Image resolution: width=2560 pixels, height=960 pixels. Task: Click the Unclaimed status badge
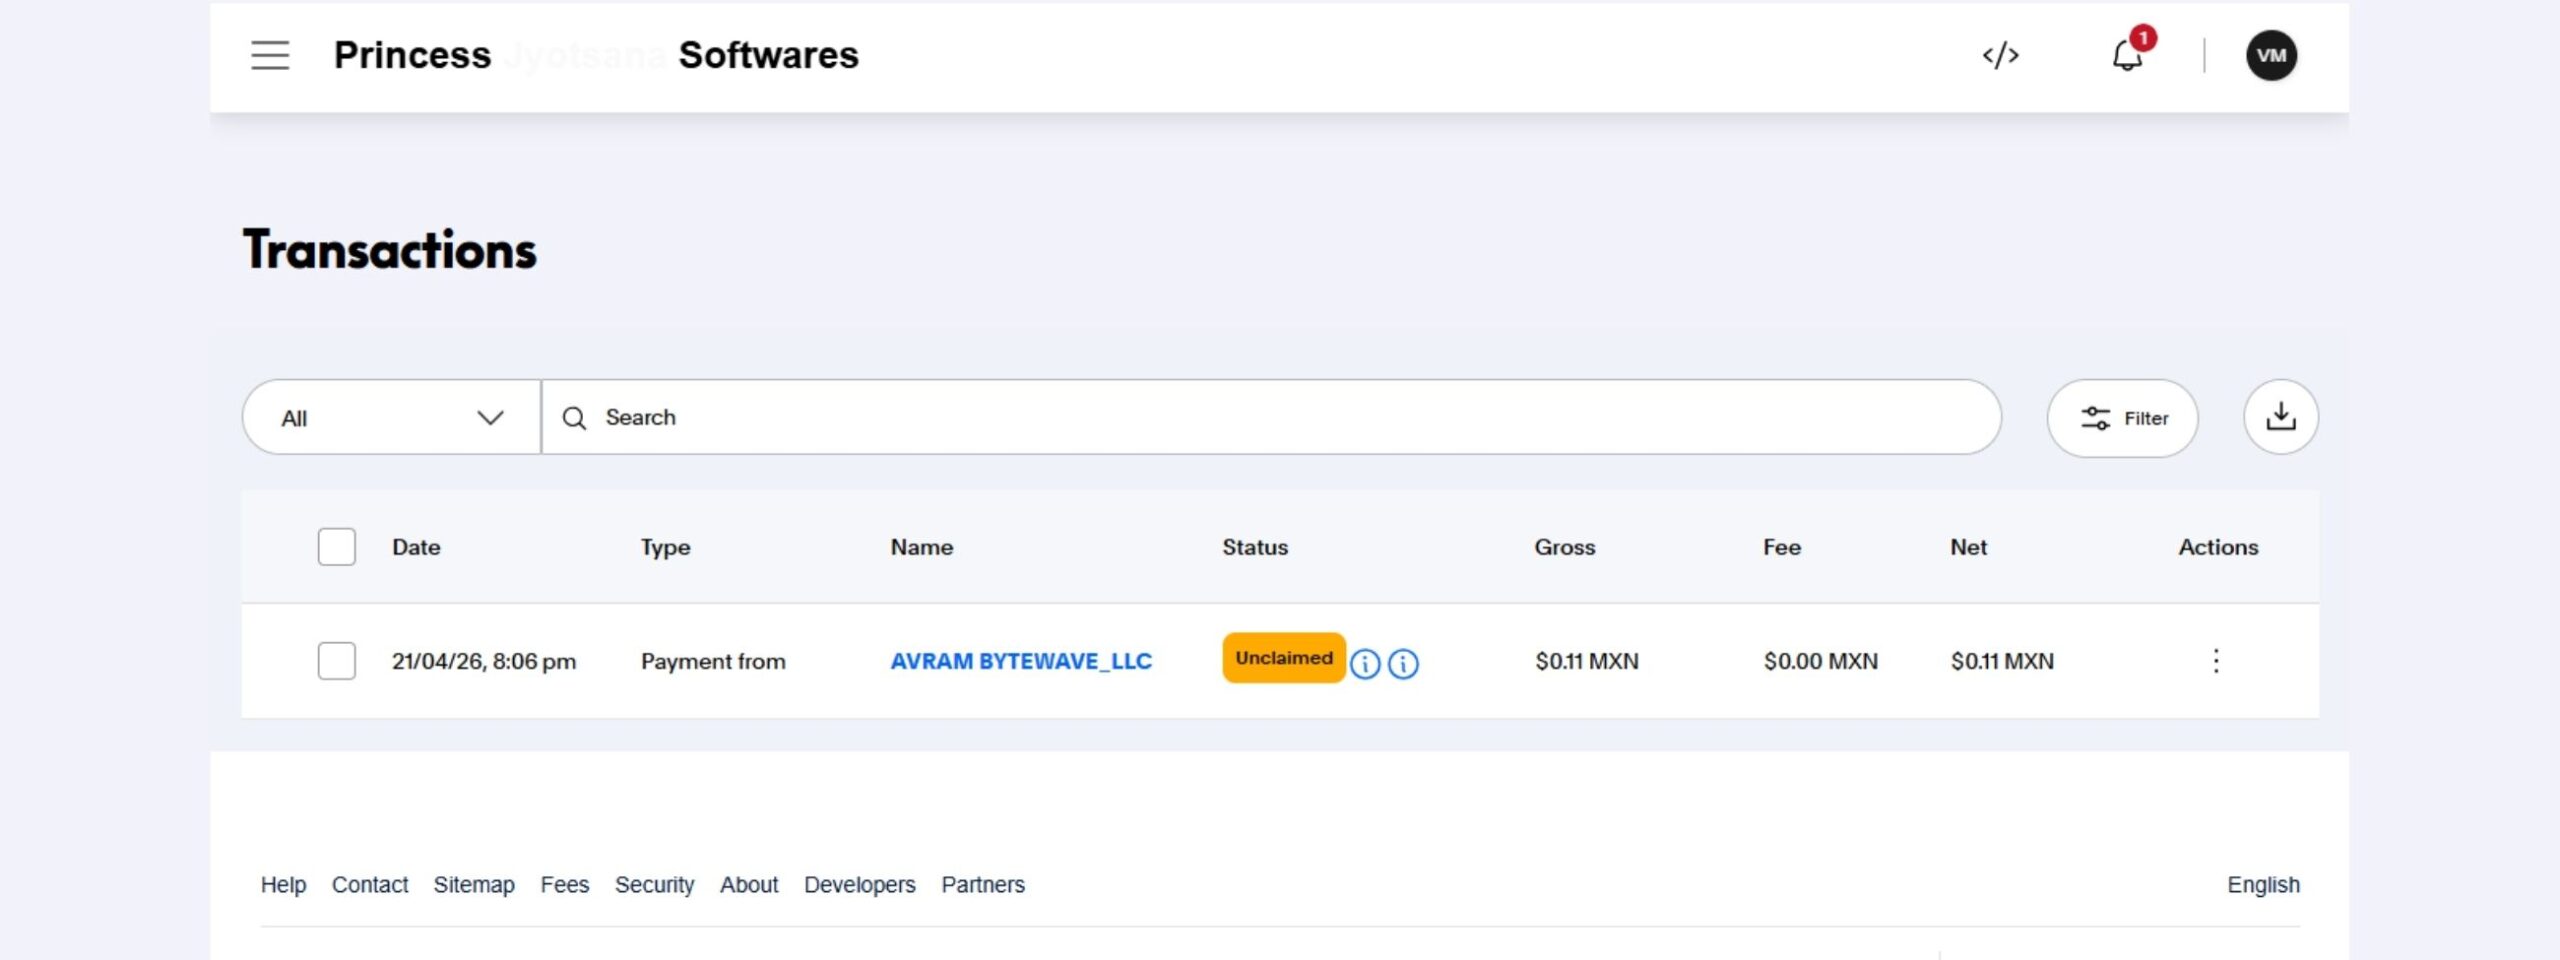[1283, 658]
